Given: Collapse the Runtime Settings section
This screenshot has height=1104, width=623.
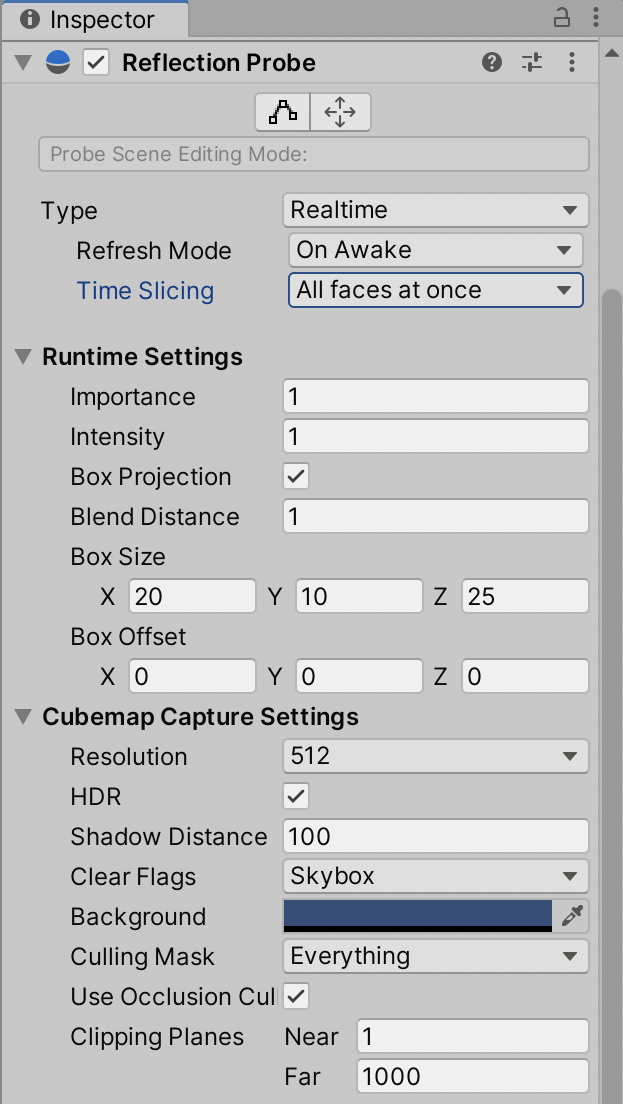Looking at the screenshot, I should point(23,357).
